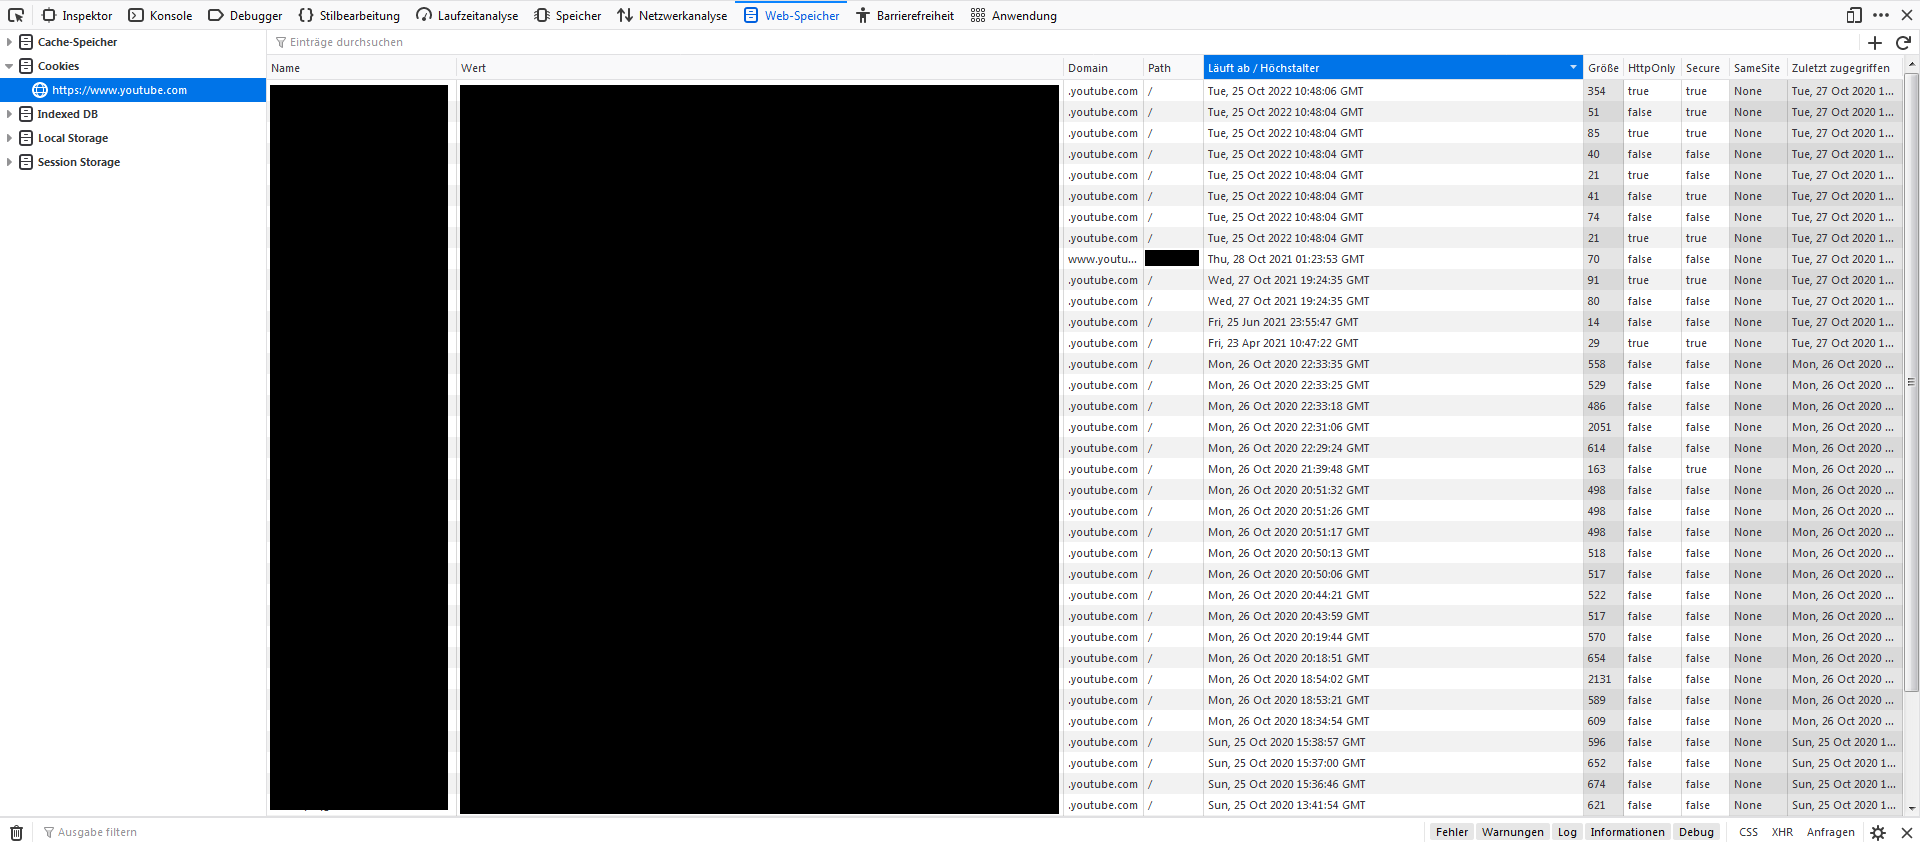Select row expiring Fri, 25 Jun 2021 23:55:47
The image size is (1920, 846).
point(1083,322)
